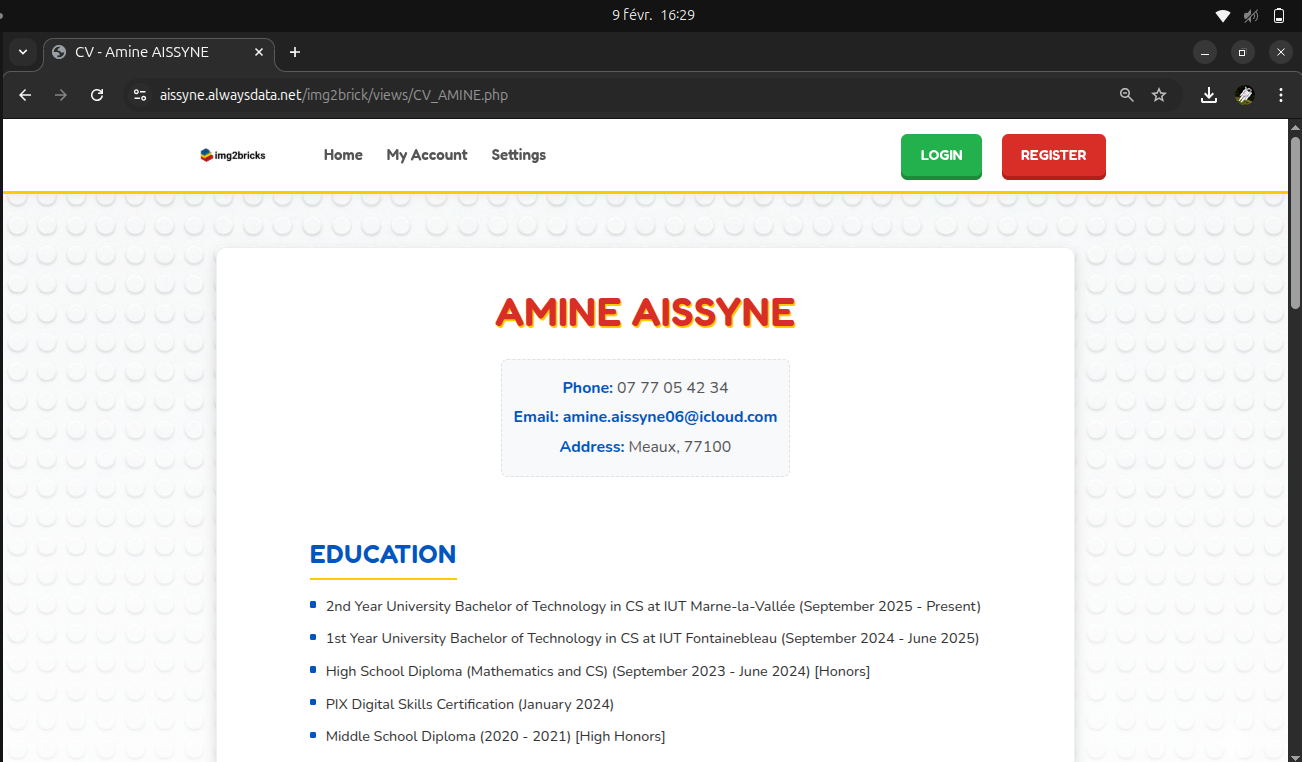Click the browser profile avatar icon
The width and height of the screenshot is (1302, 762).
1245,95
